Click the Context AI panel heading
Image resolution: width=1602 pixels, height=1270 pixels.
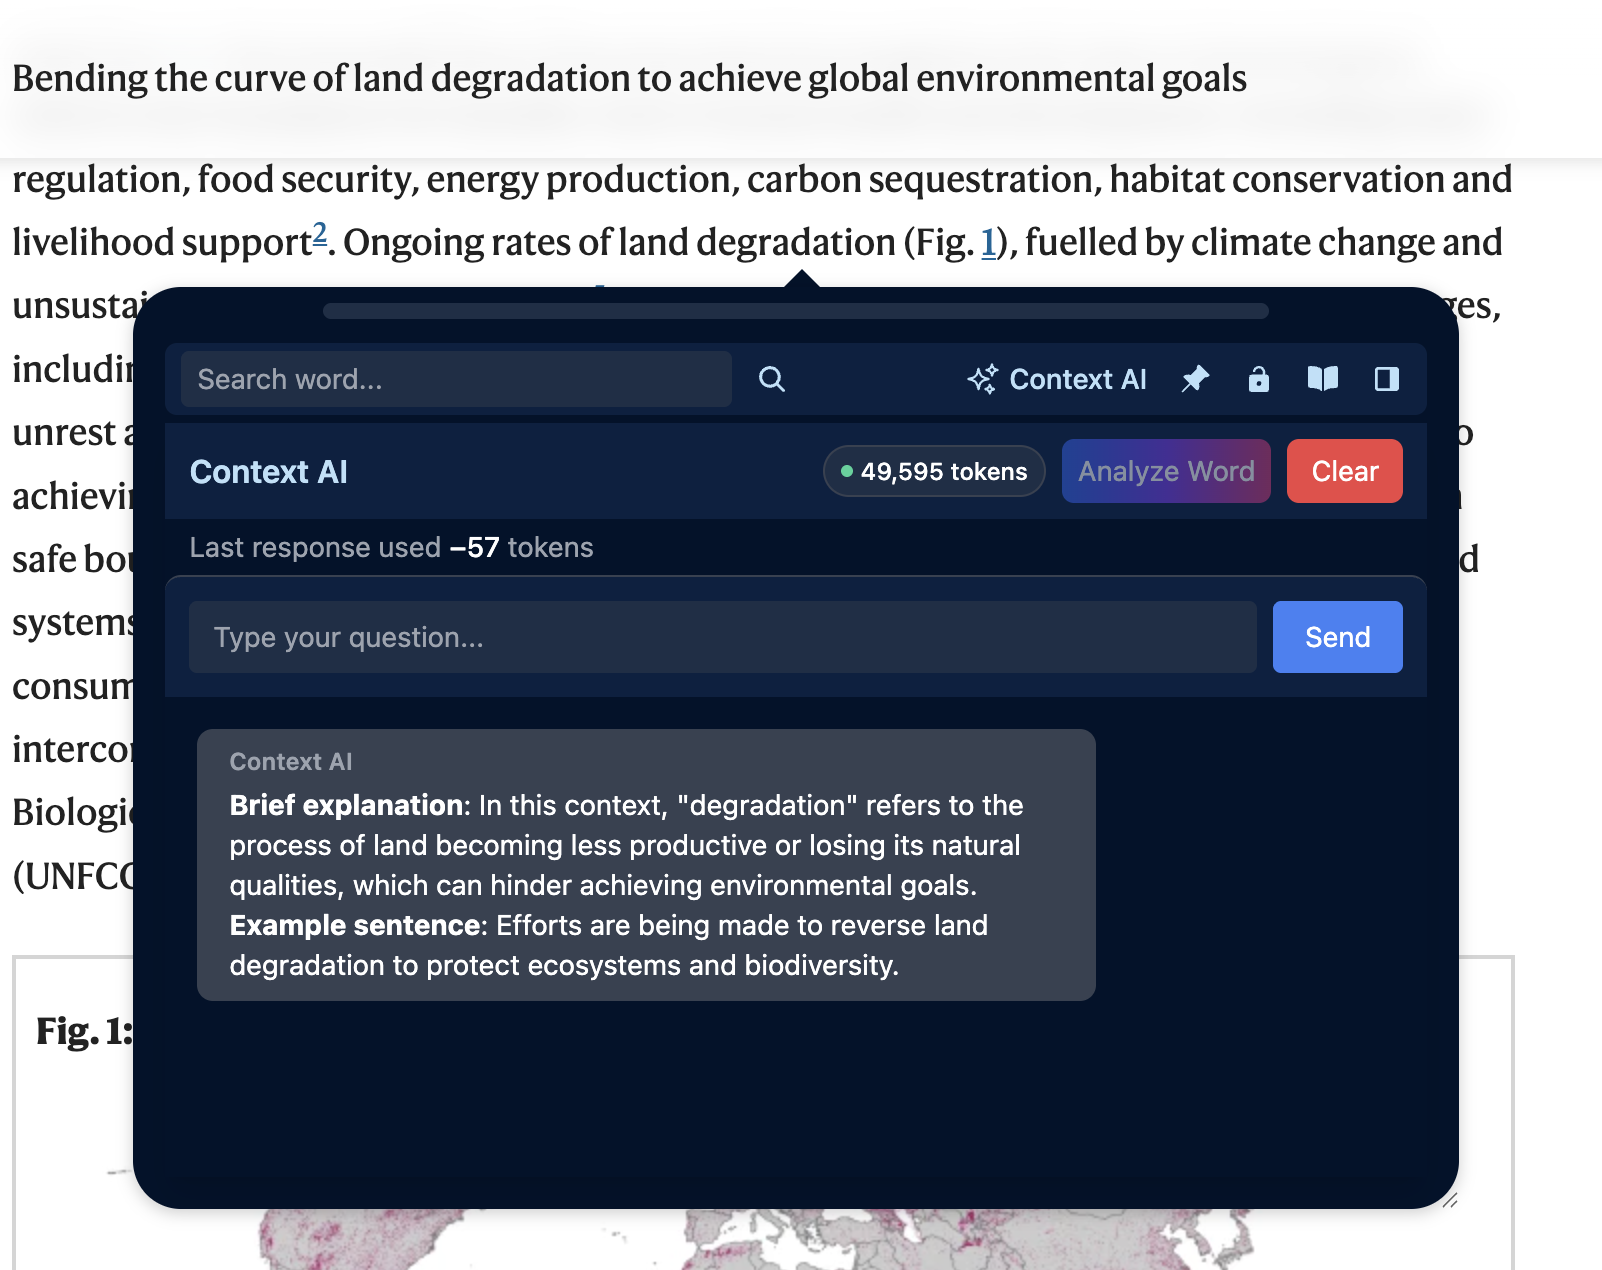point(269,472)
